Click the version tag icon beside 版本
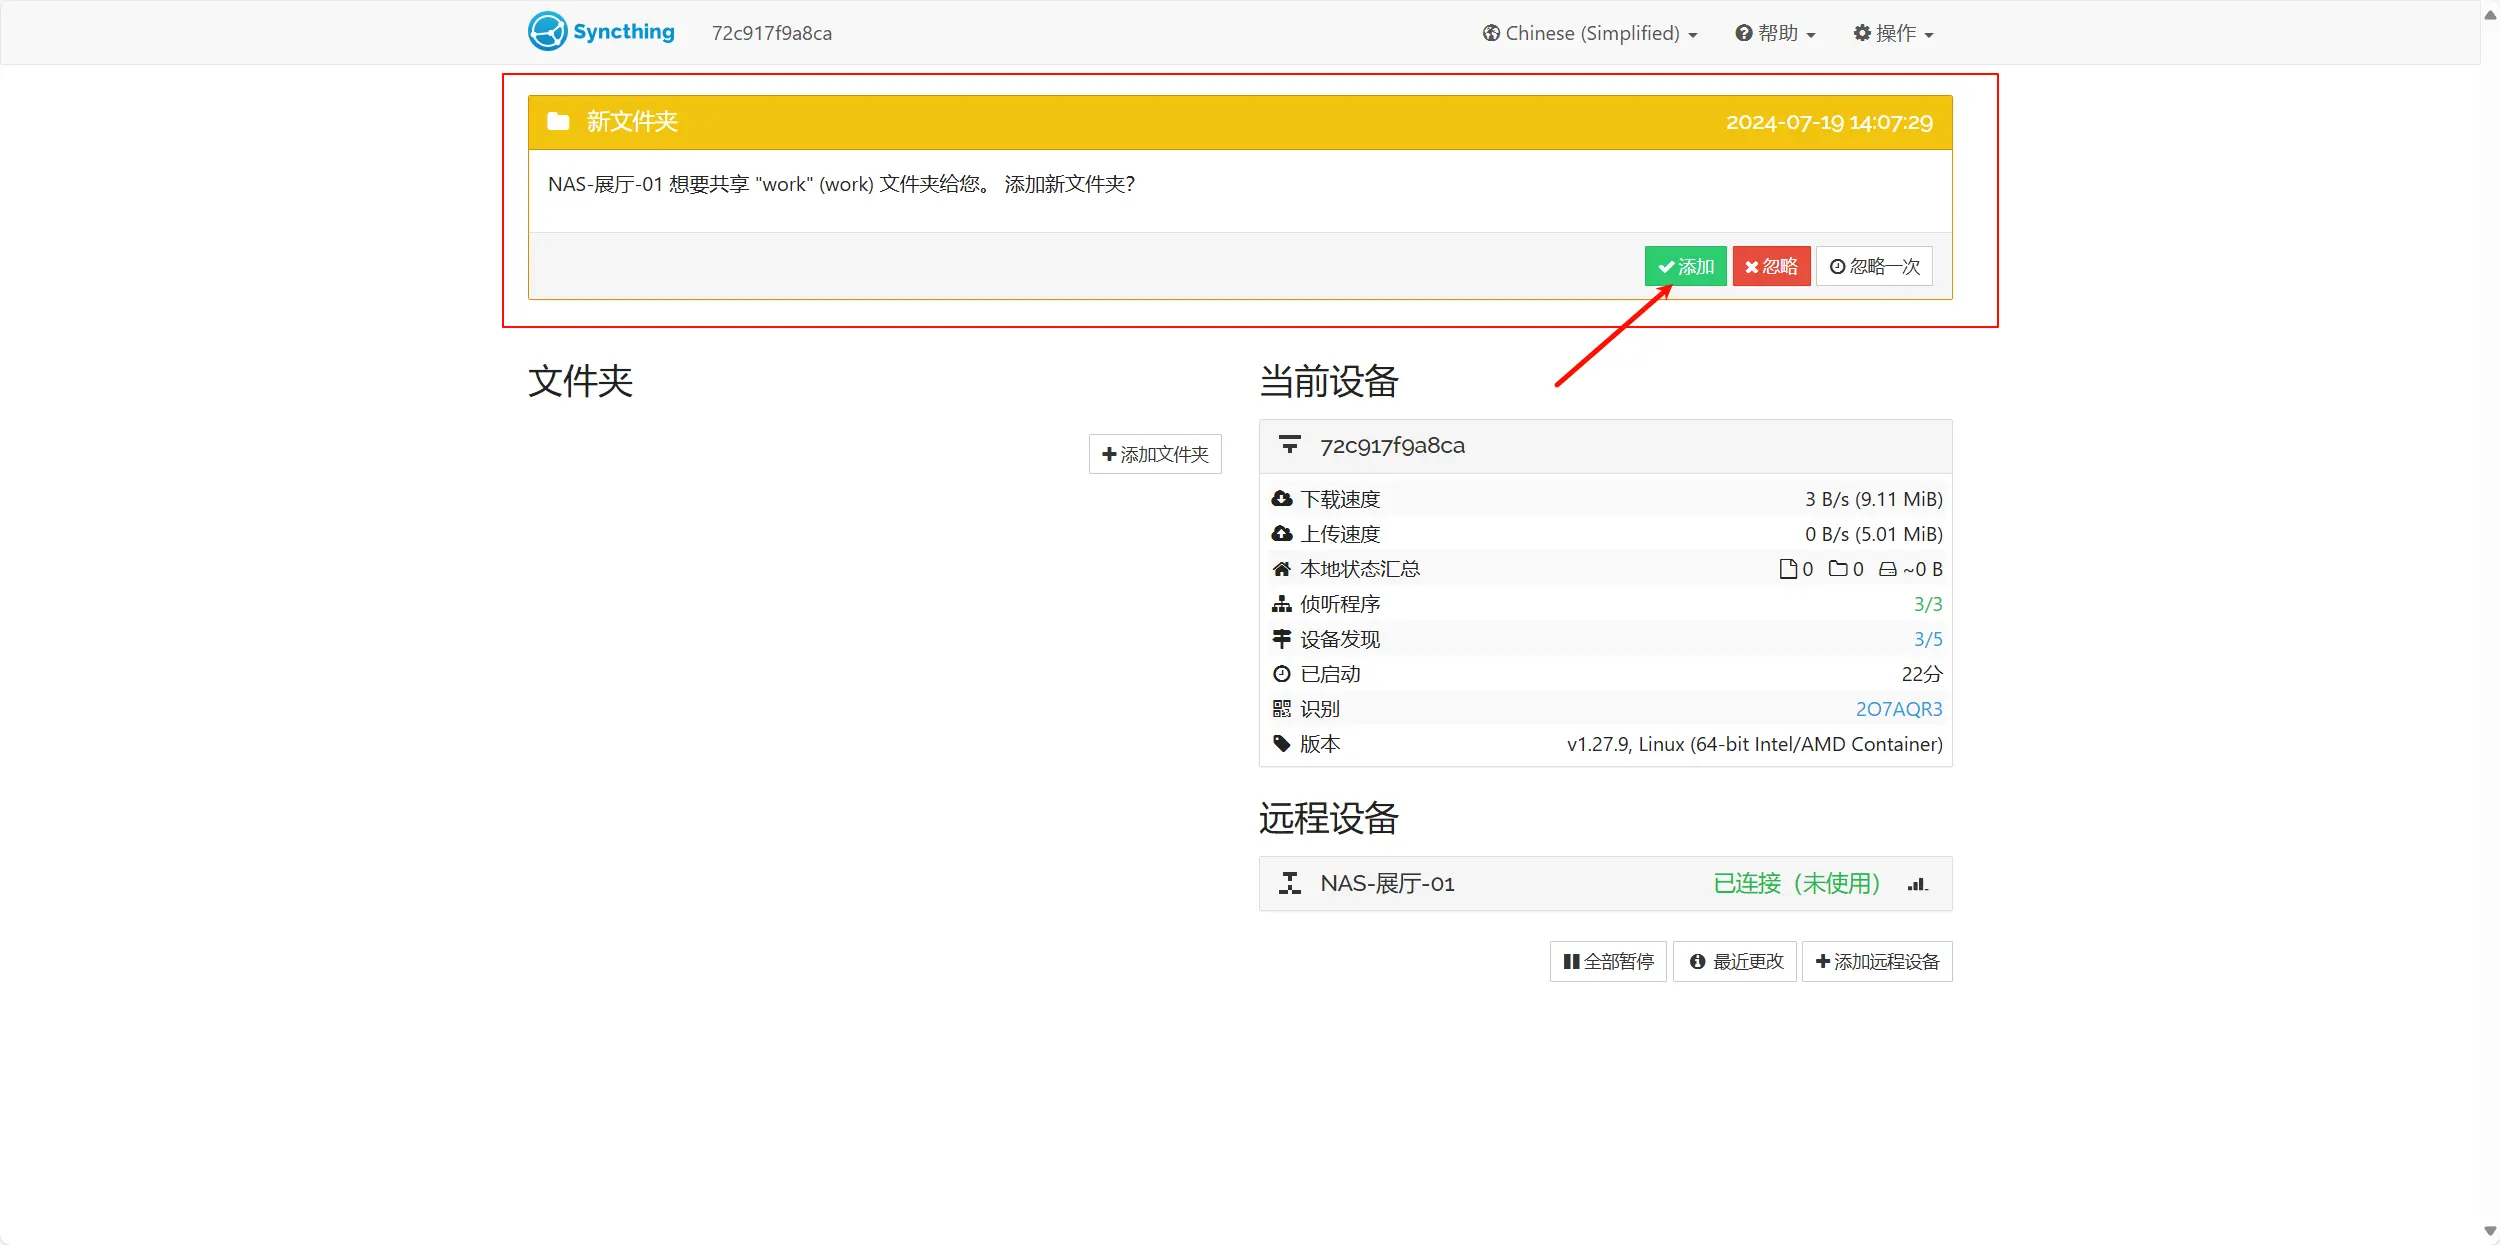The width and height of the screenshot is (2500, 1245). pyautogui.click(x=1283, y=743)
